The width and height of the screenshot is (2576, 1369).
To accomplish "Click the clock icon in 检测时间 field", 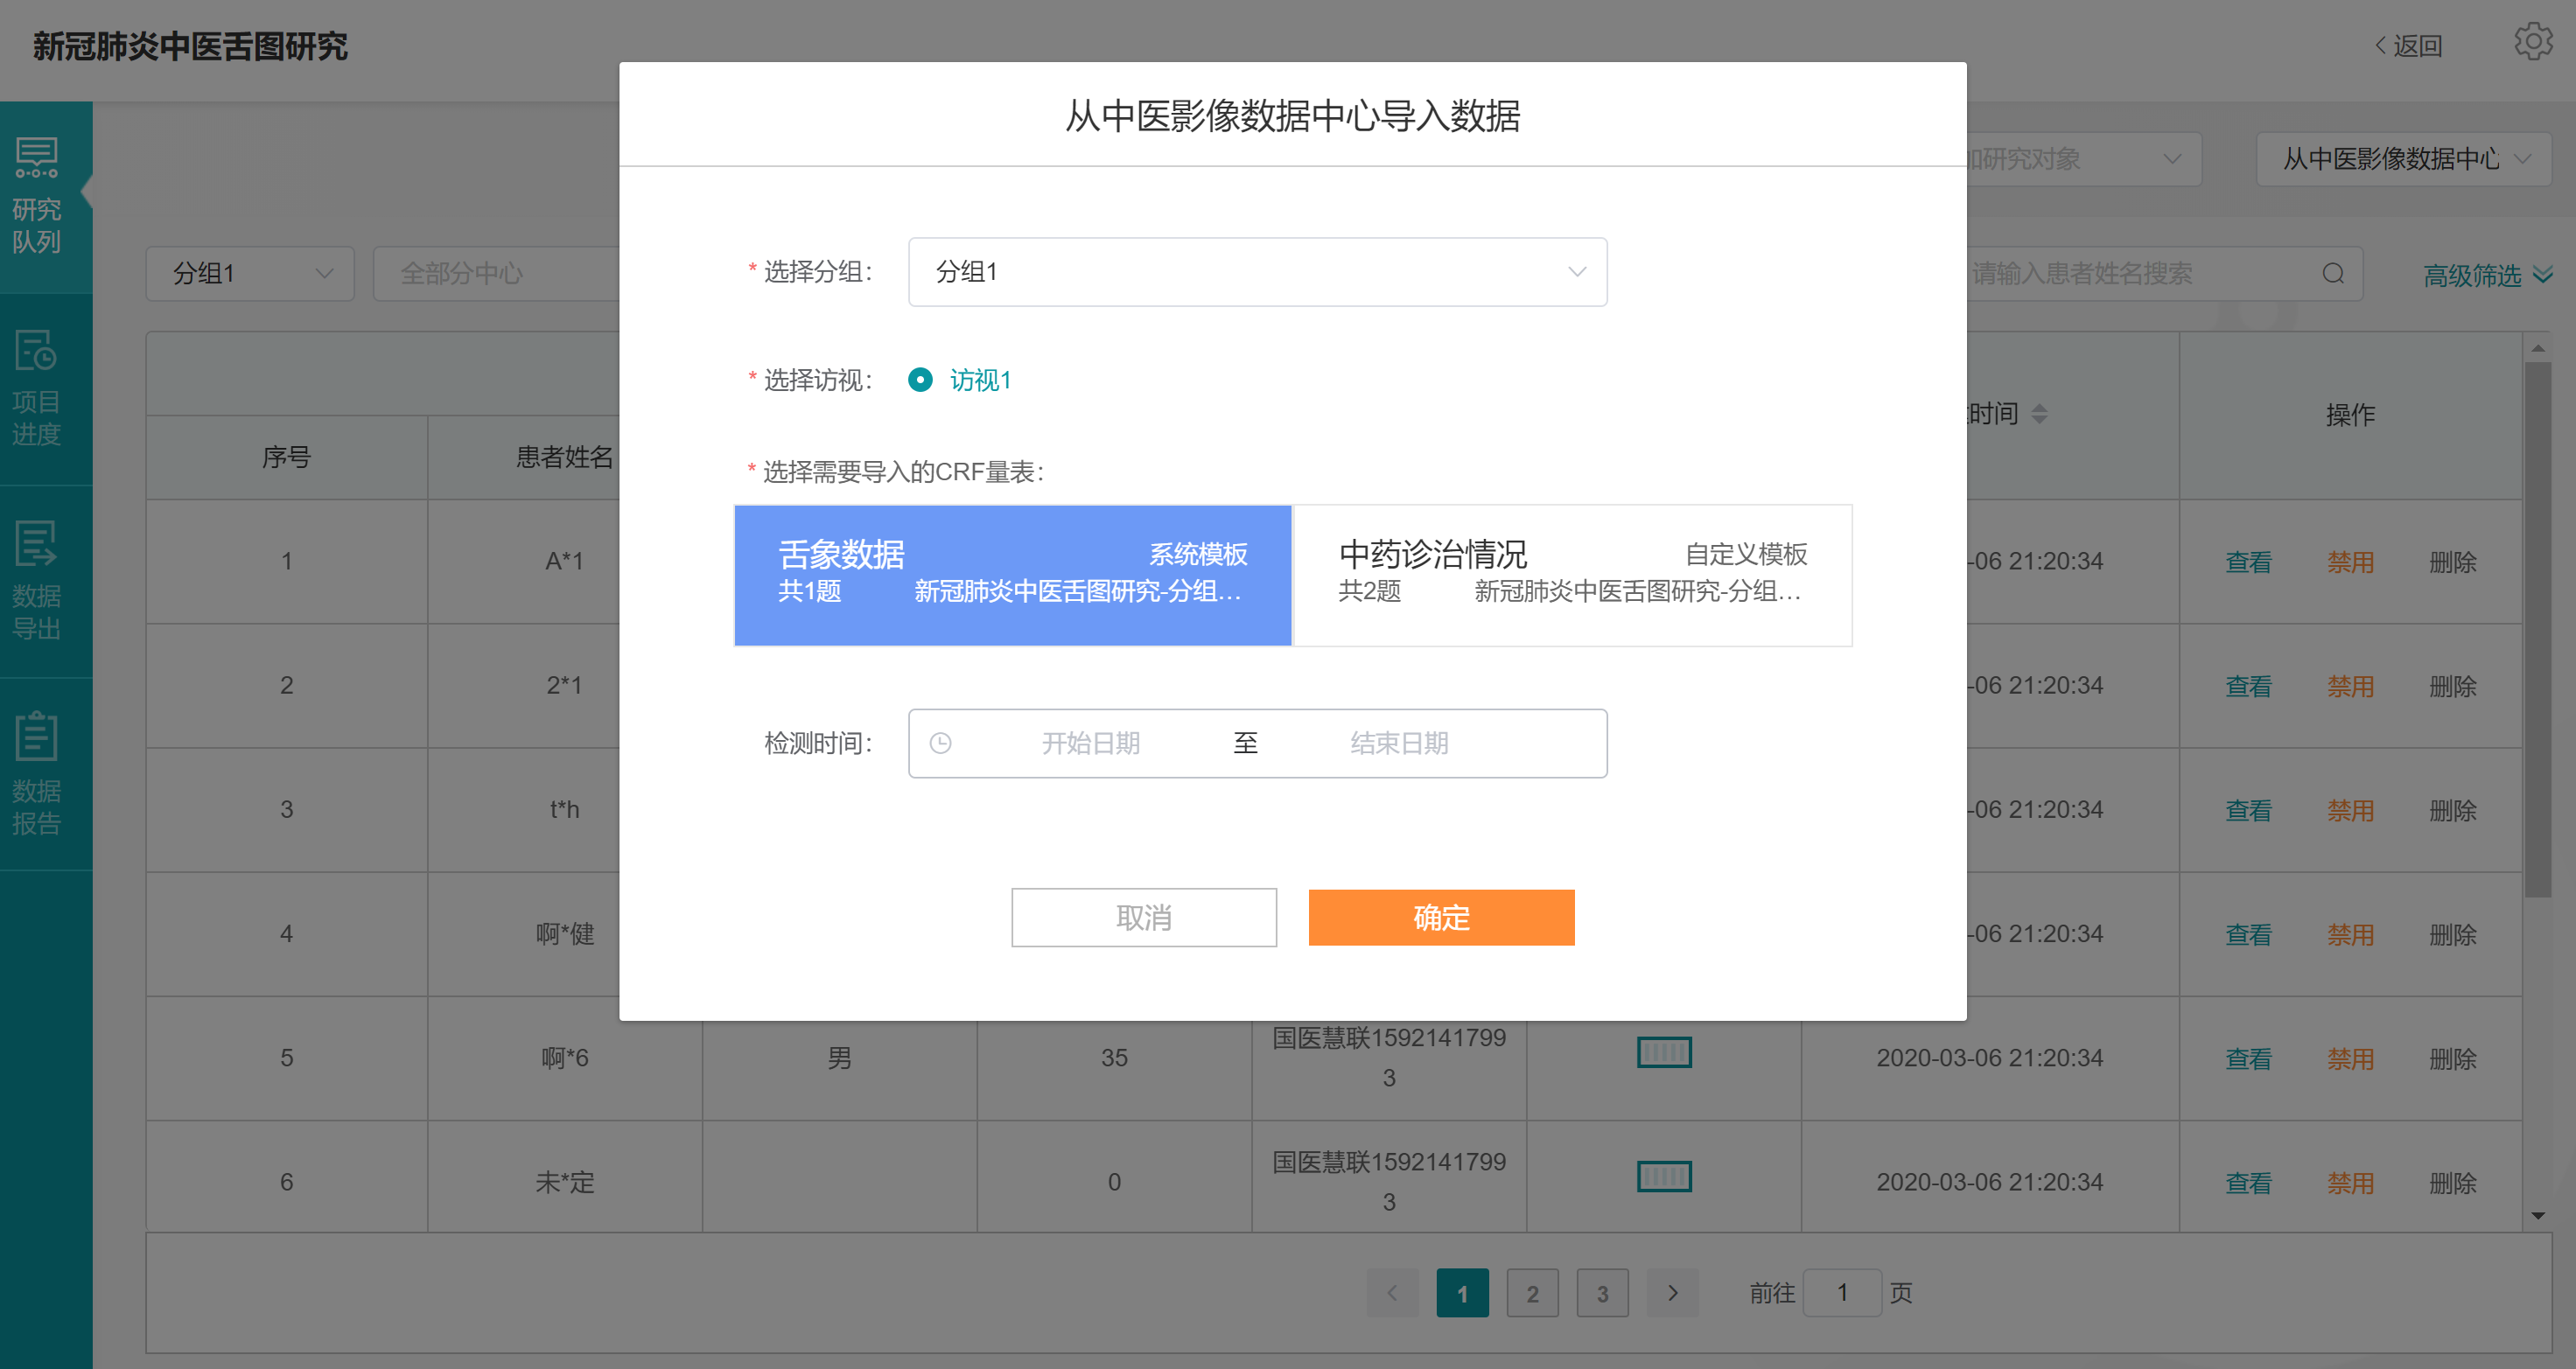I will click(x=940, y=743).
